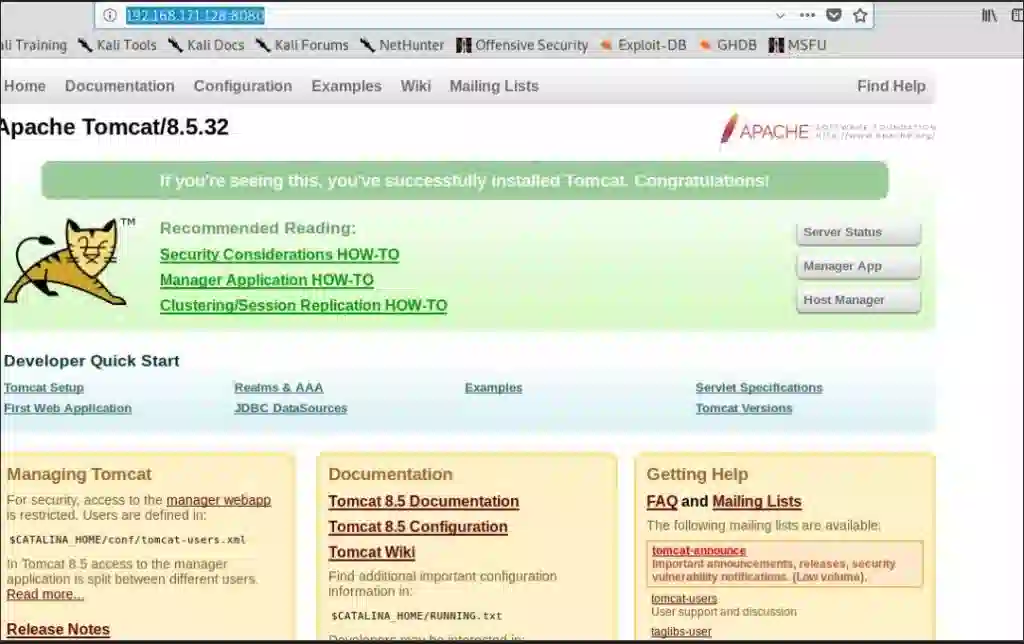This screenshot has height=644, width=1024.
Task: Open the Mailing Lists link under Getting Help
Action: pos(757,502)
